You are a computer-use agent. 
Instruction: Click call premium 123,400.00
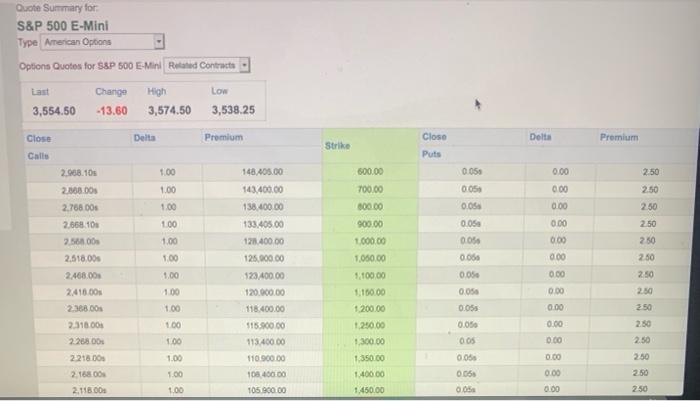(x=265, y=276)
